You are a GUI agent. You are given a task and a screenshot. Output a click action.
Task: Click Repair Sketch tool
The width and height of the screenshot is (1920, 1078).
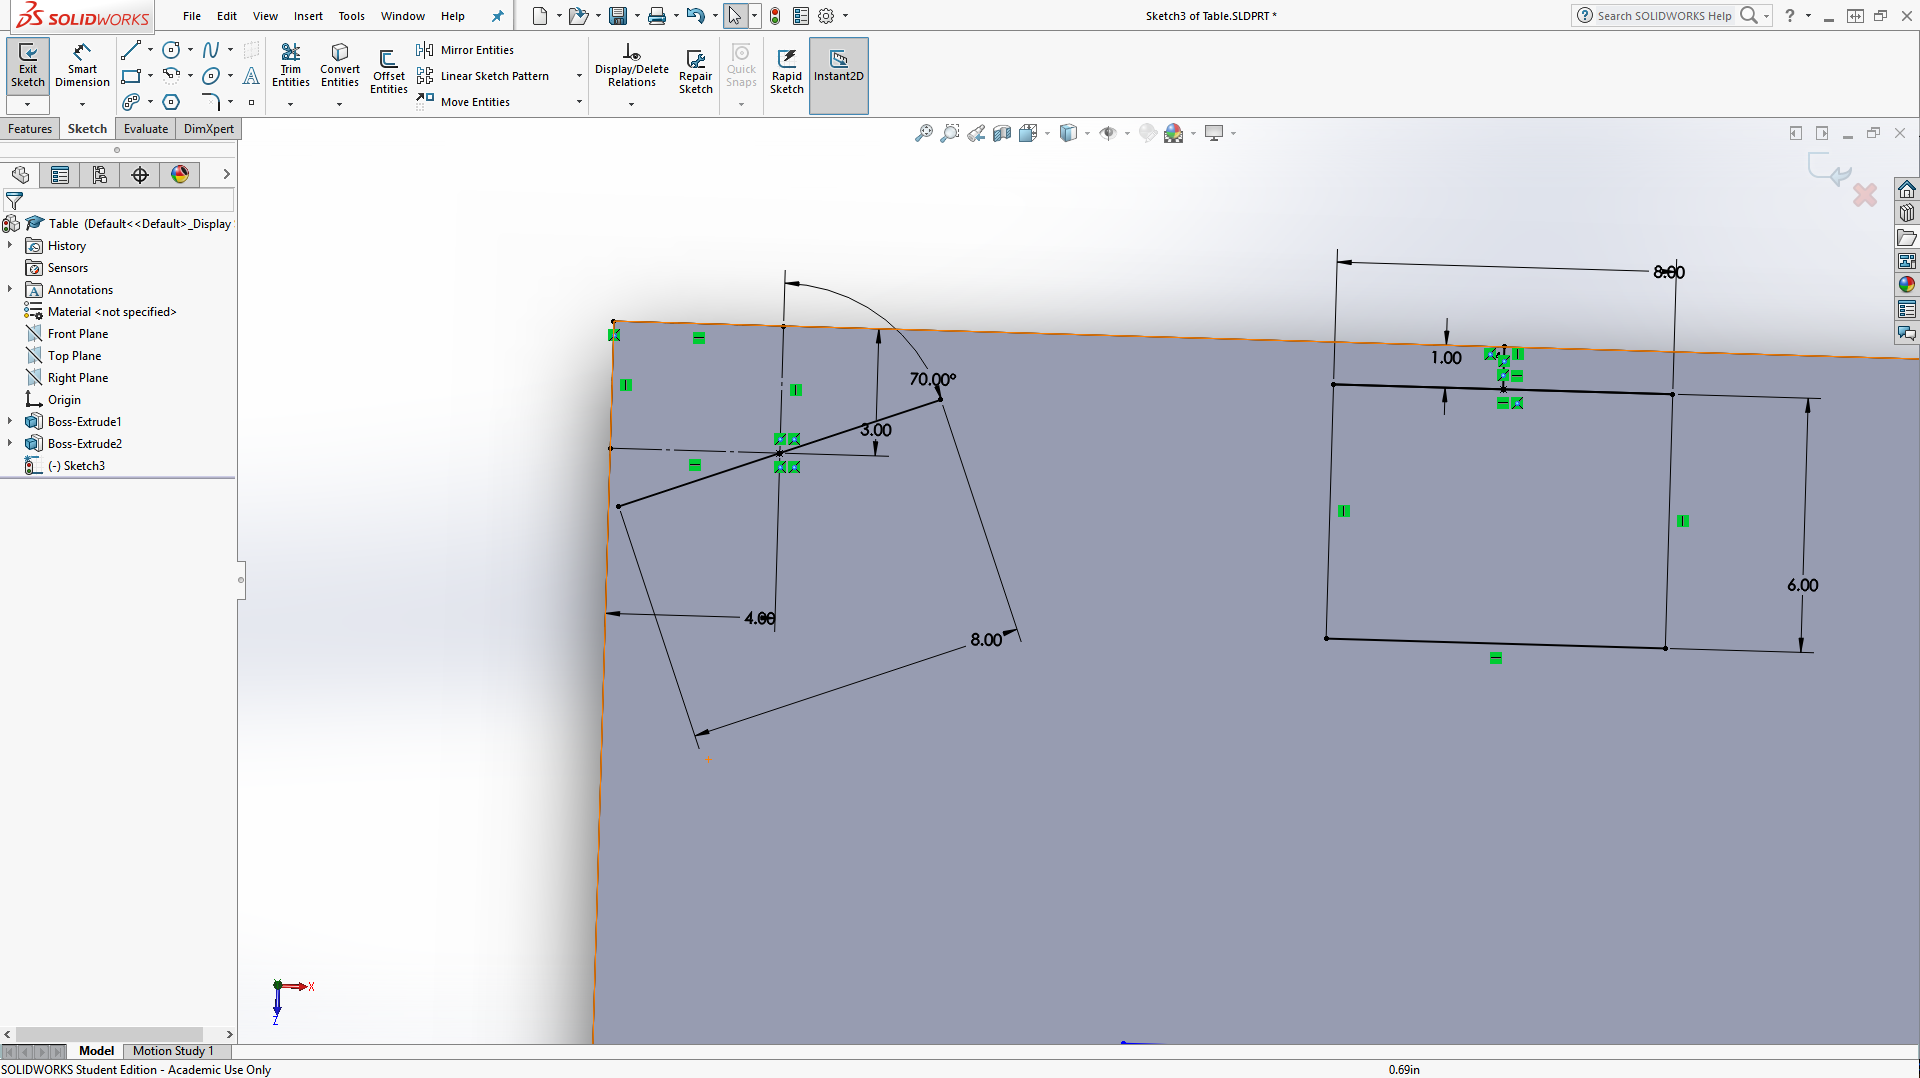click(x=695, y=72)
